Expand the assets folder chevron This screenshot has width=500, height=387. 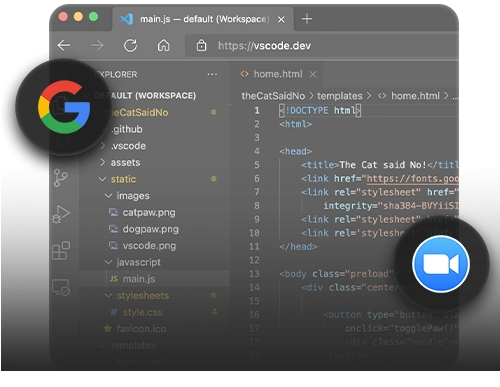[x=103, y=162]
